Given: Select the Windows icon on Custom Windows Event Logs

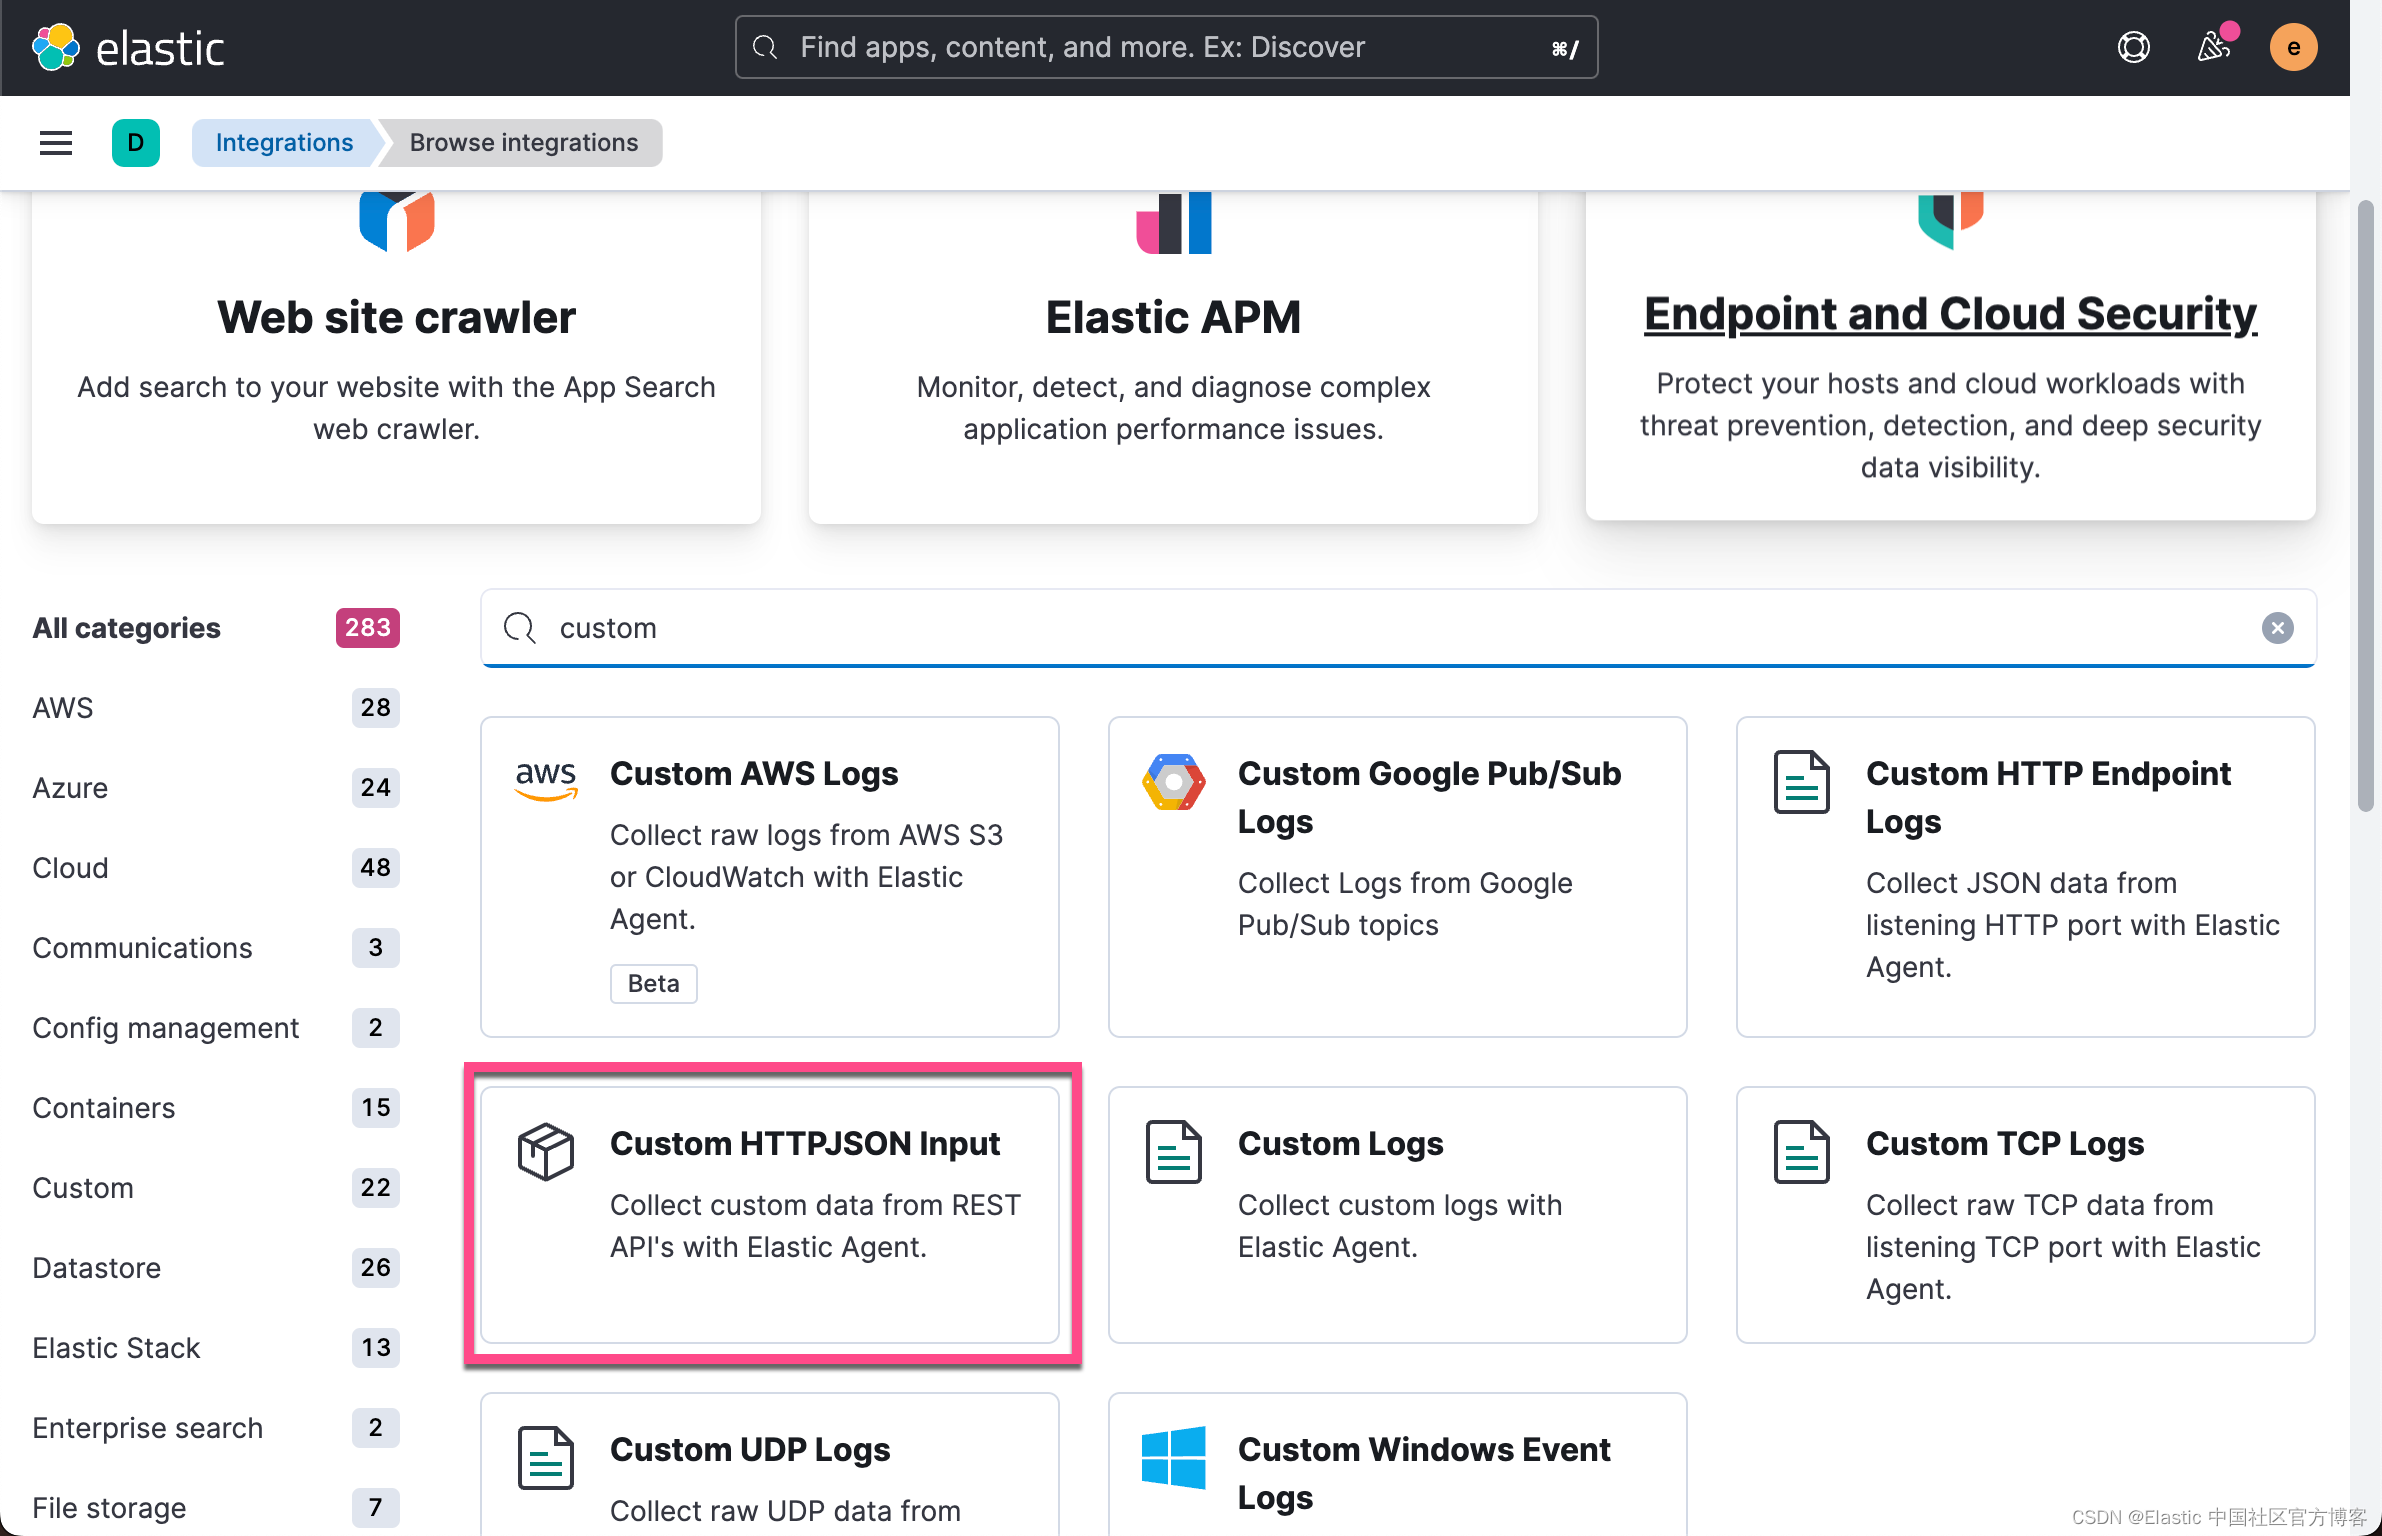Looking at the screenshot, I should pos(1172,1458).
